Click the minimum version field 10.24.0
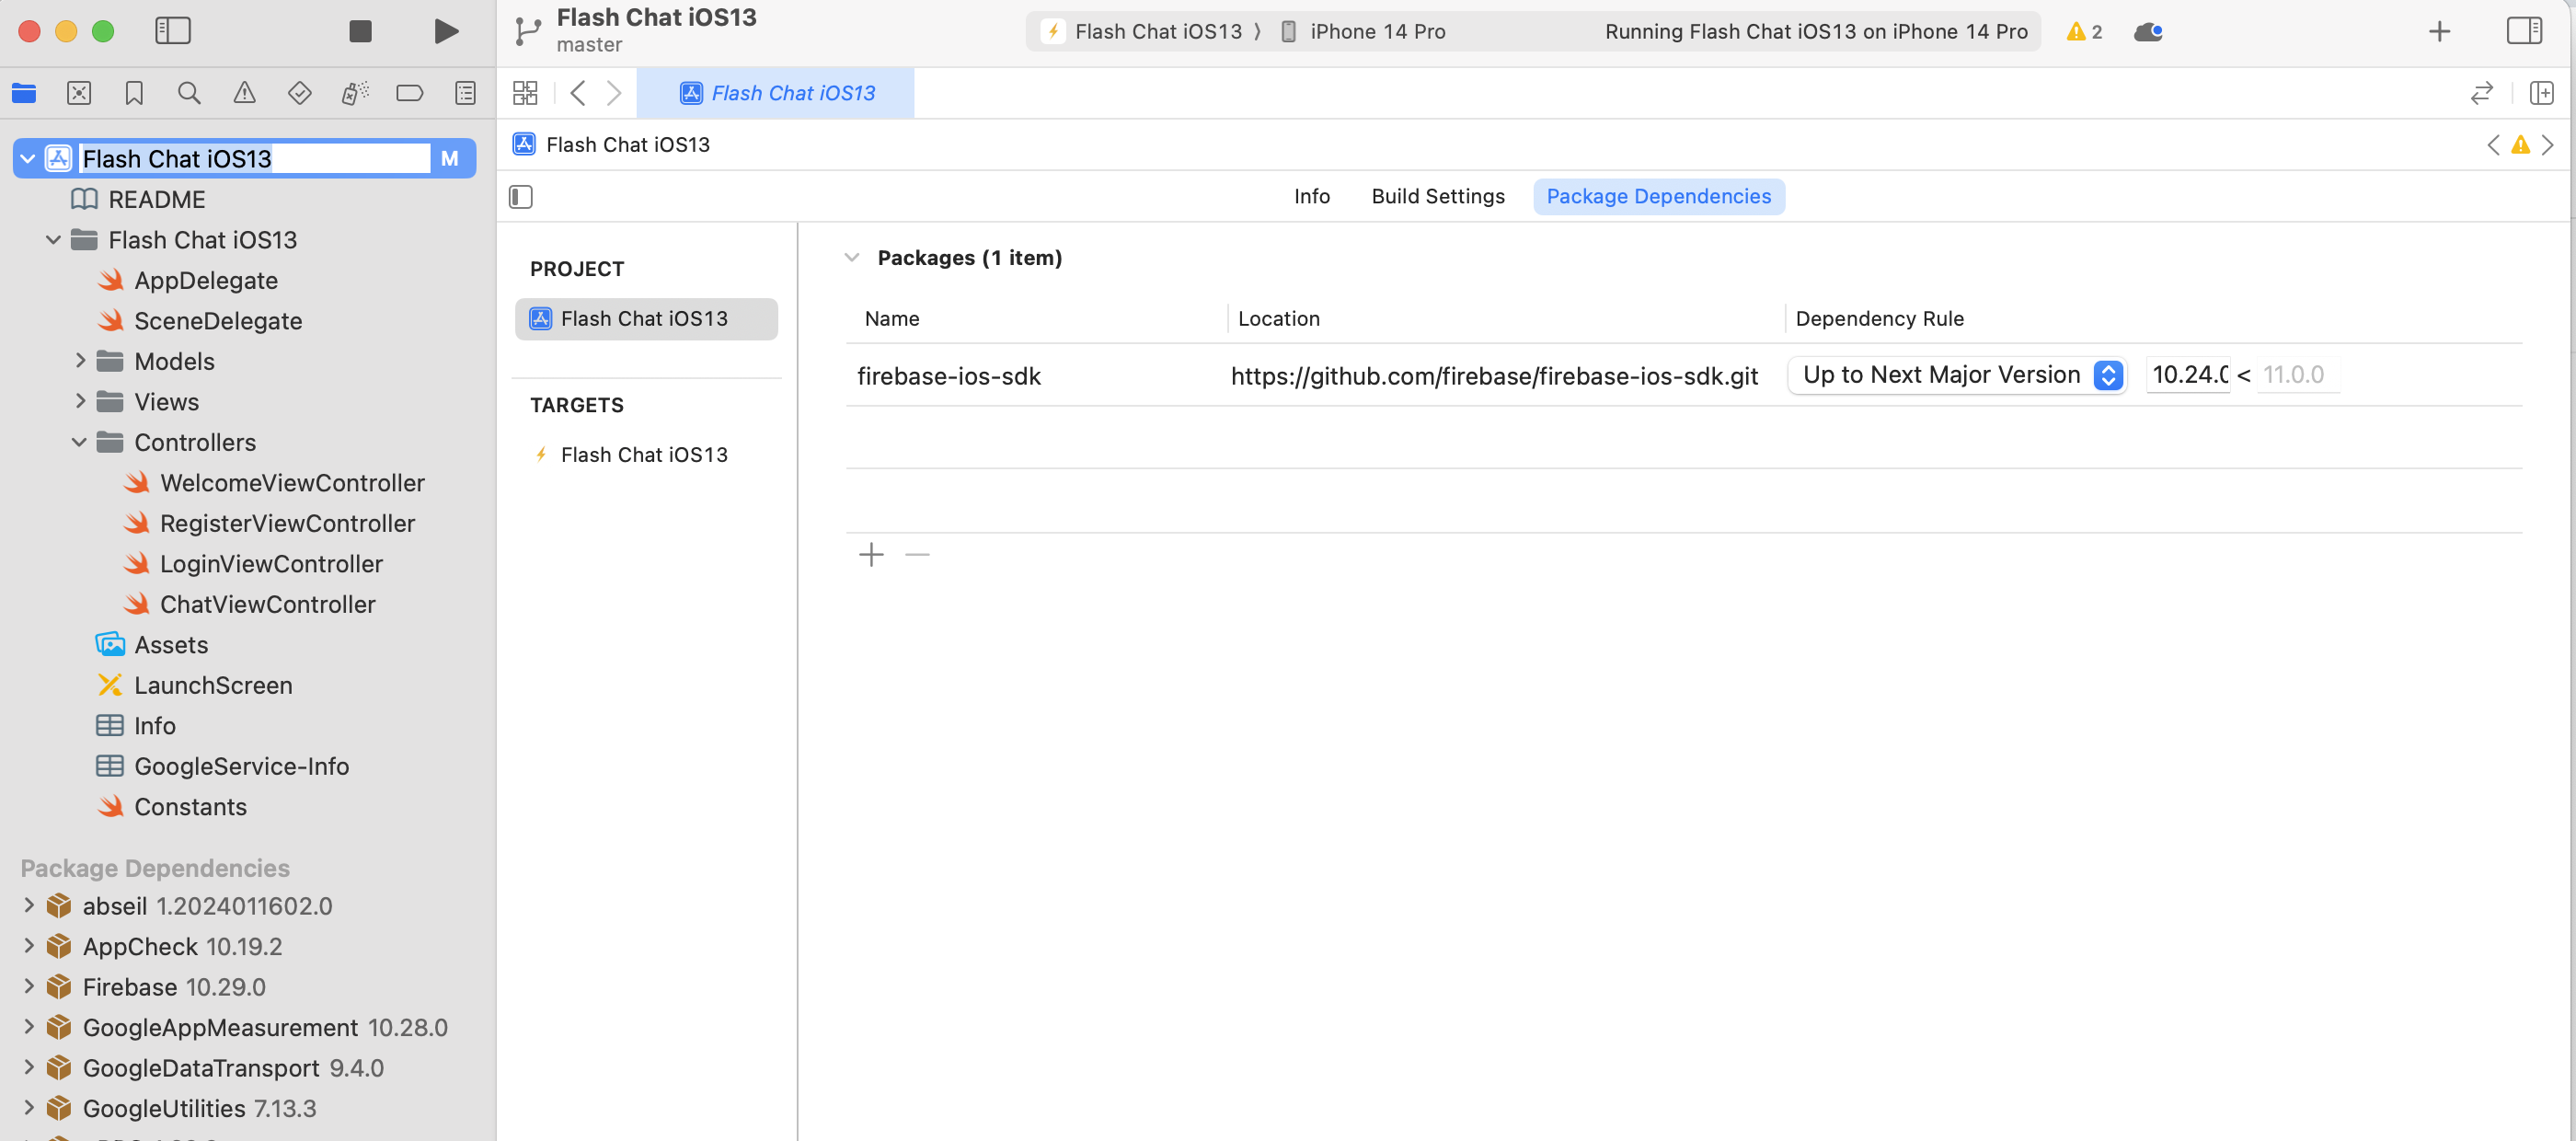This screenshot has width=2576, height=1141. click(x=2188, y=375)
